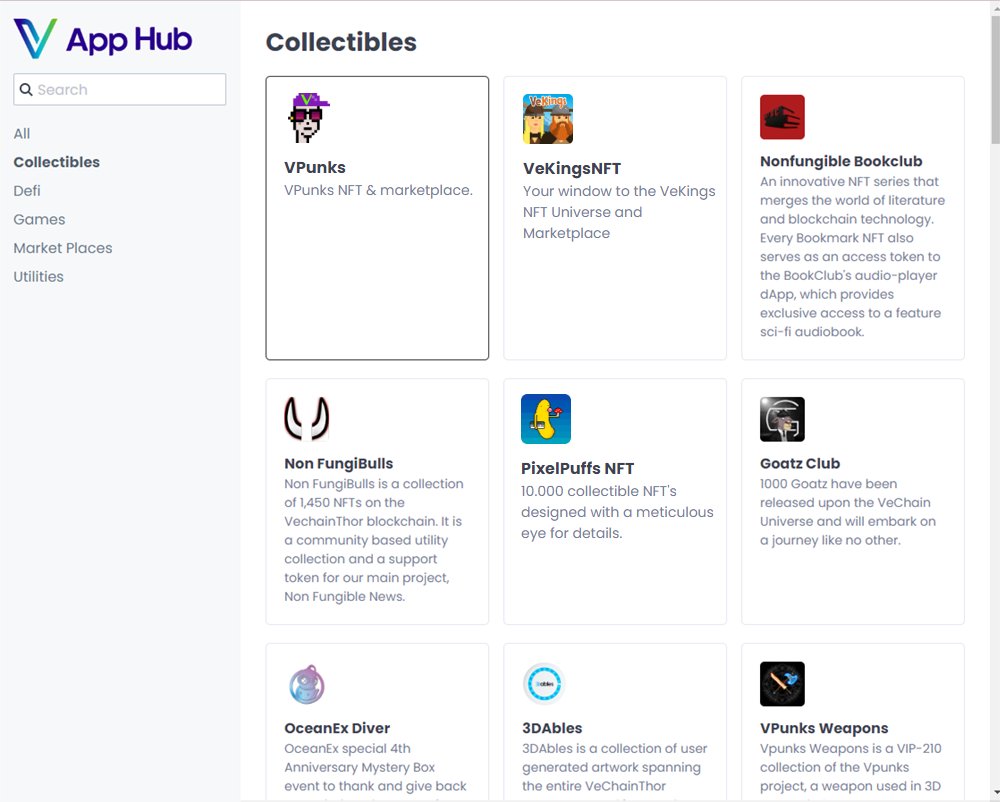
Task: Open the VPunks pixel-punk icon
Action: point(307,117)
